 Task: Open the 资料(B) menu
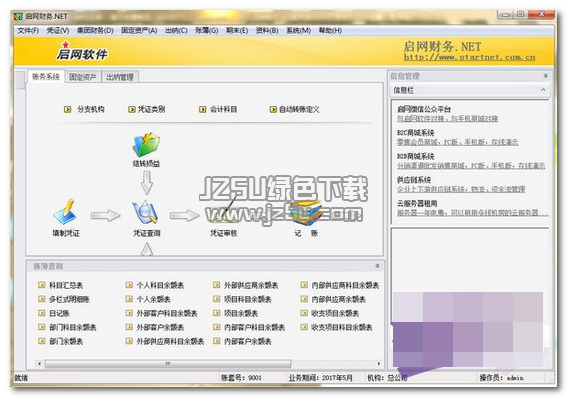(267, 31)
